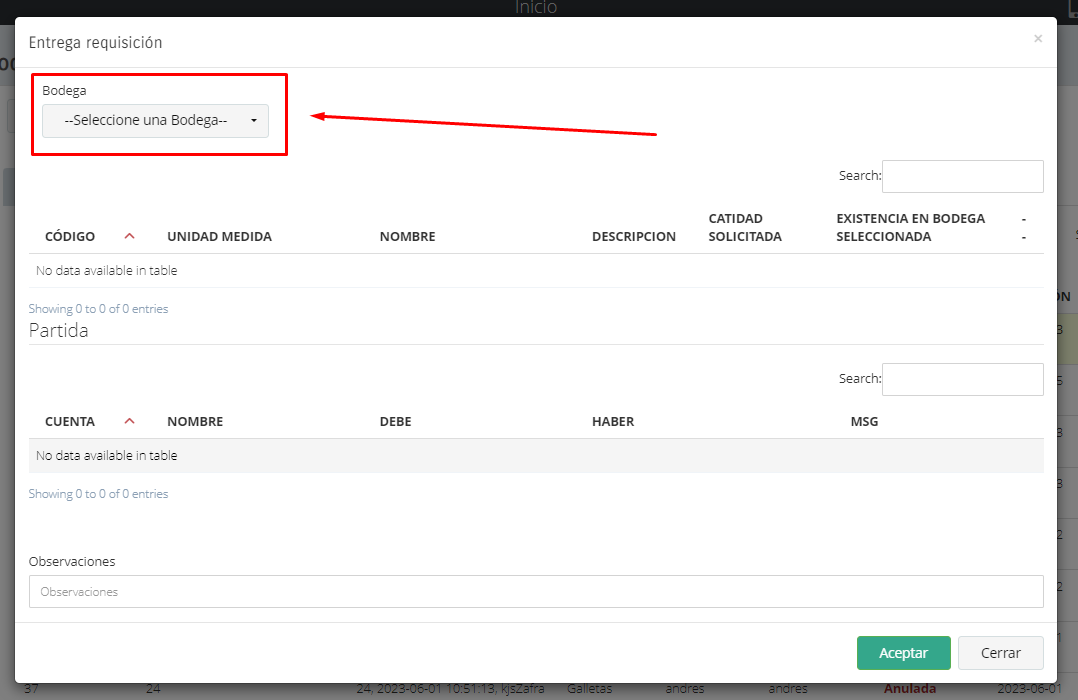Open the Bodega selection dropdown
Viewport: 1078px width, 700px height.
point(155,120)
